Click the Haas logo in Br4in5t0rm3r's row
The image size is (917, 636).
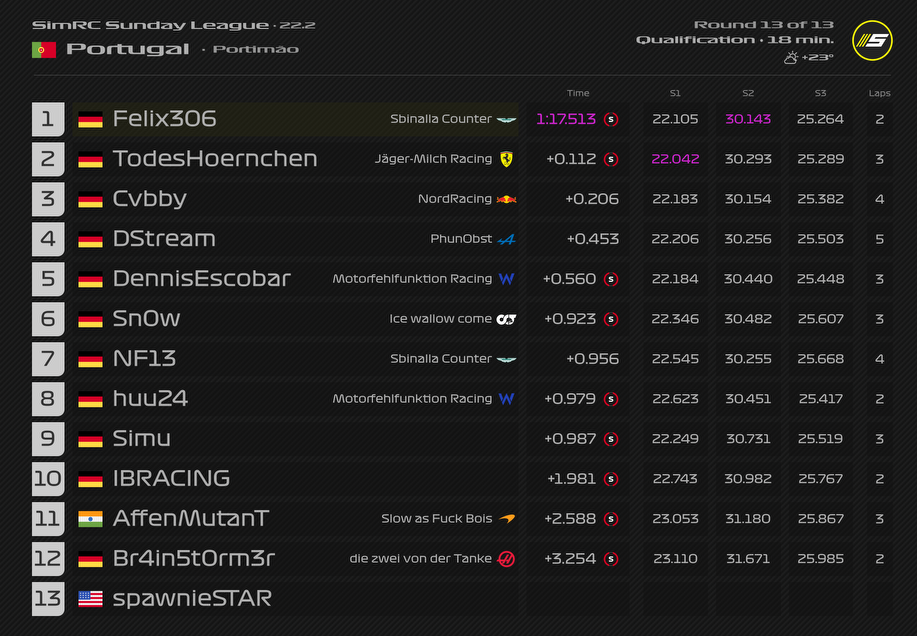[507, 559]
